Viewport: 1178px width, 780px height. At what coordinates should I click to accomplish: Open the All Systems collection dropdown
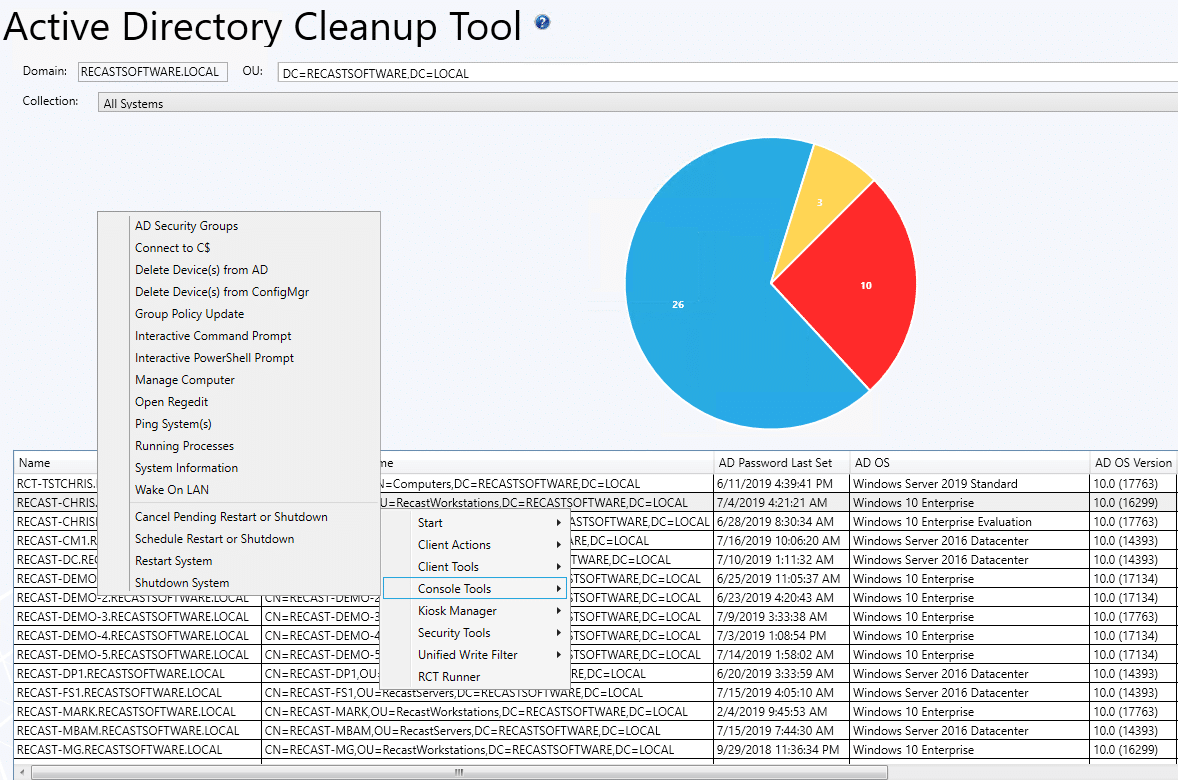[600, 102]
